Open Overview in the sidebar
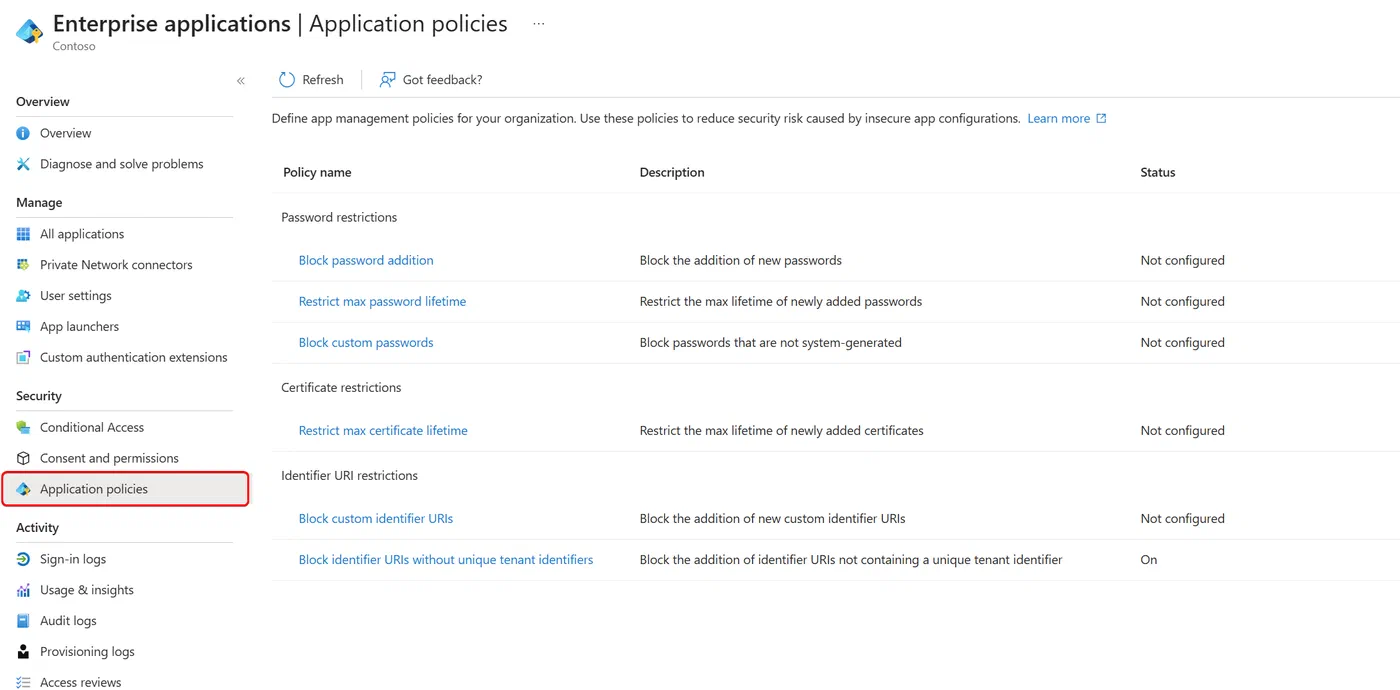1400x690 pixels. coord(65,133)
